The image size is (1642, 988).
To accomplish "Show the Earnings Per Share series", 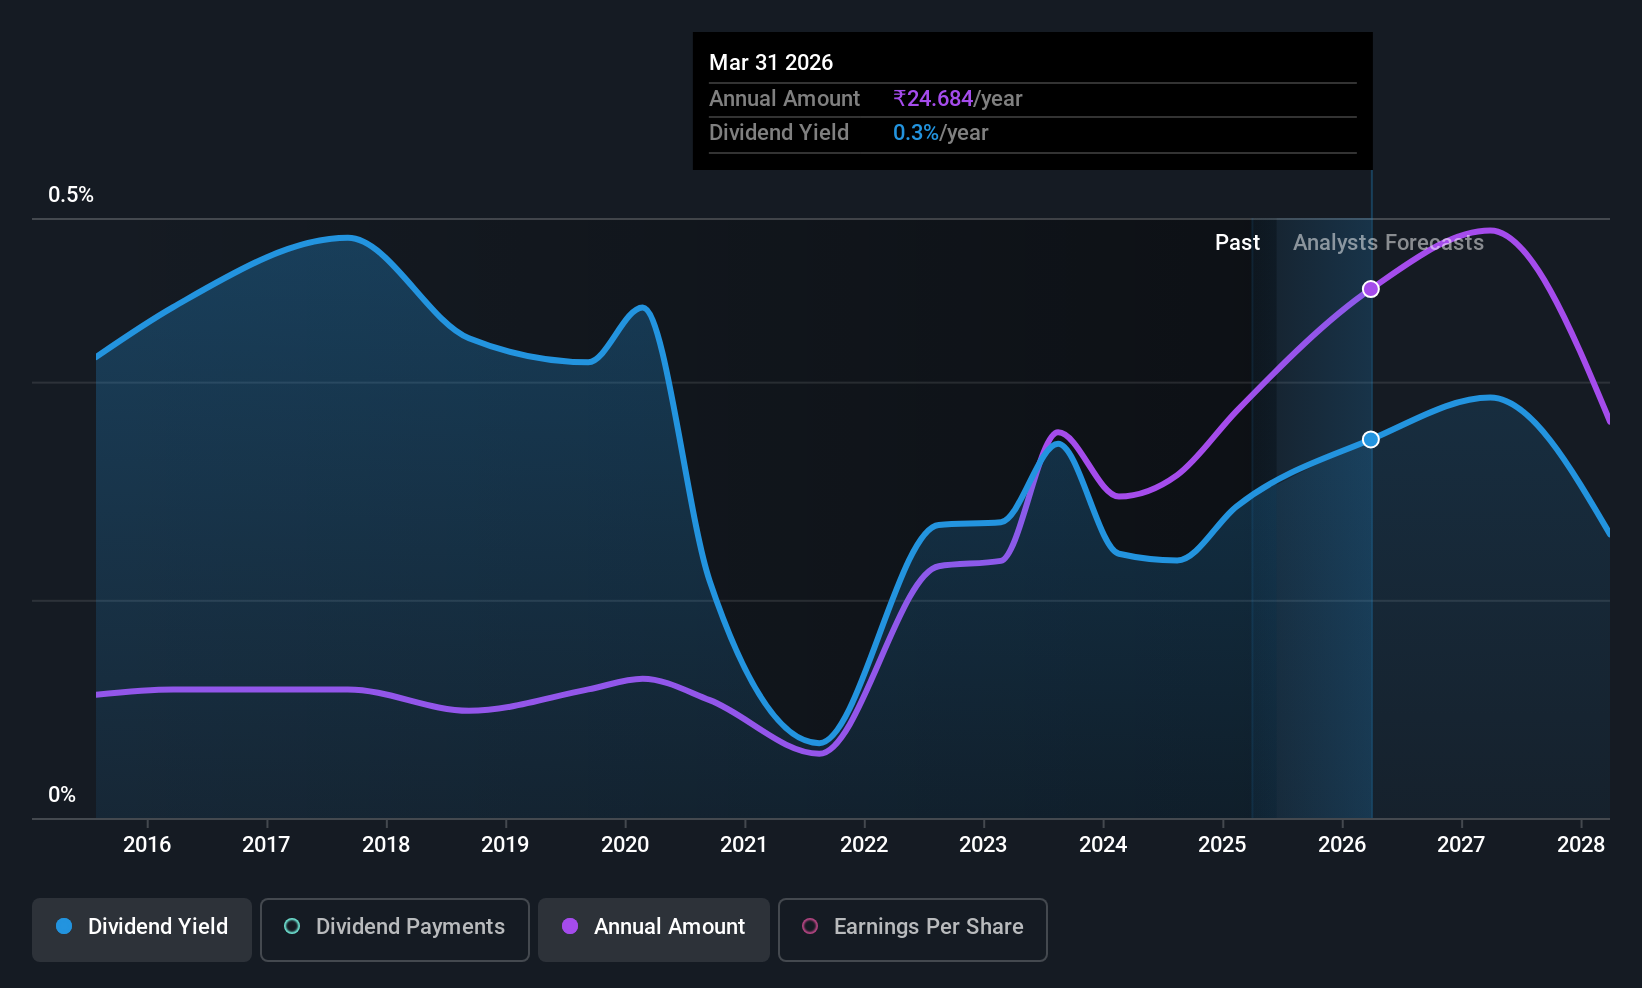I will [x=913, y=929].
